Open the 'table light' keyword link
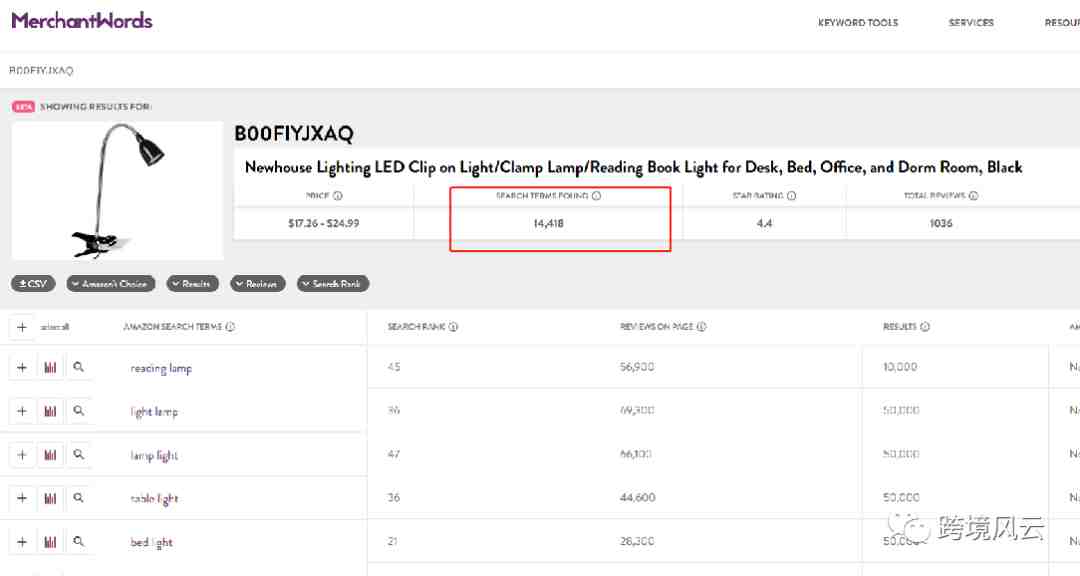Viewport: 1080px width, 576px height. [154, 499]
